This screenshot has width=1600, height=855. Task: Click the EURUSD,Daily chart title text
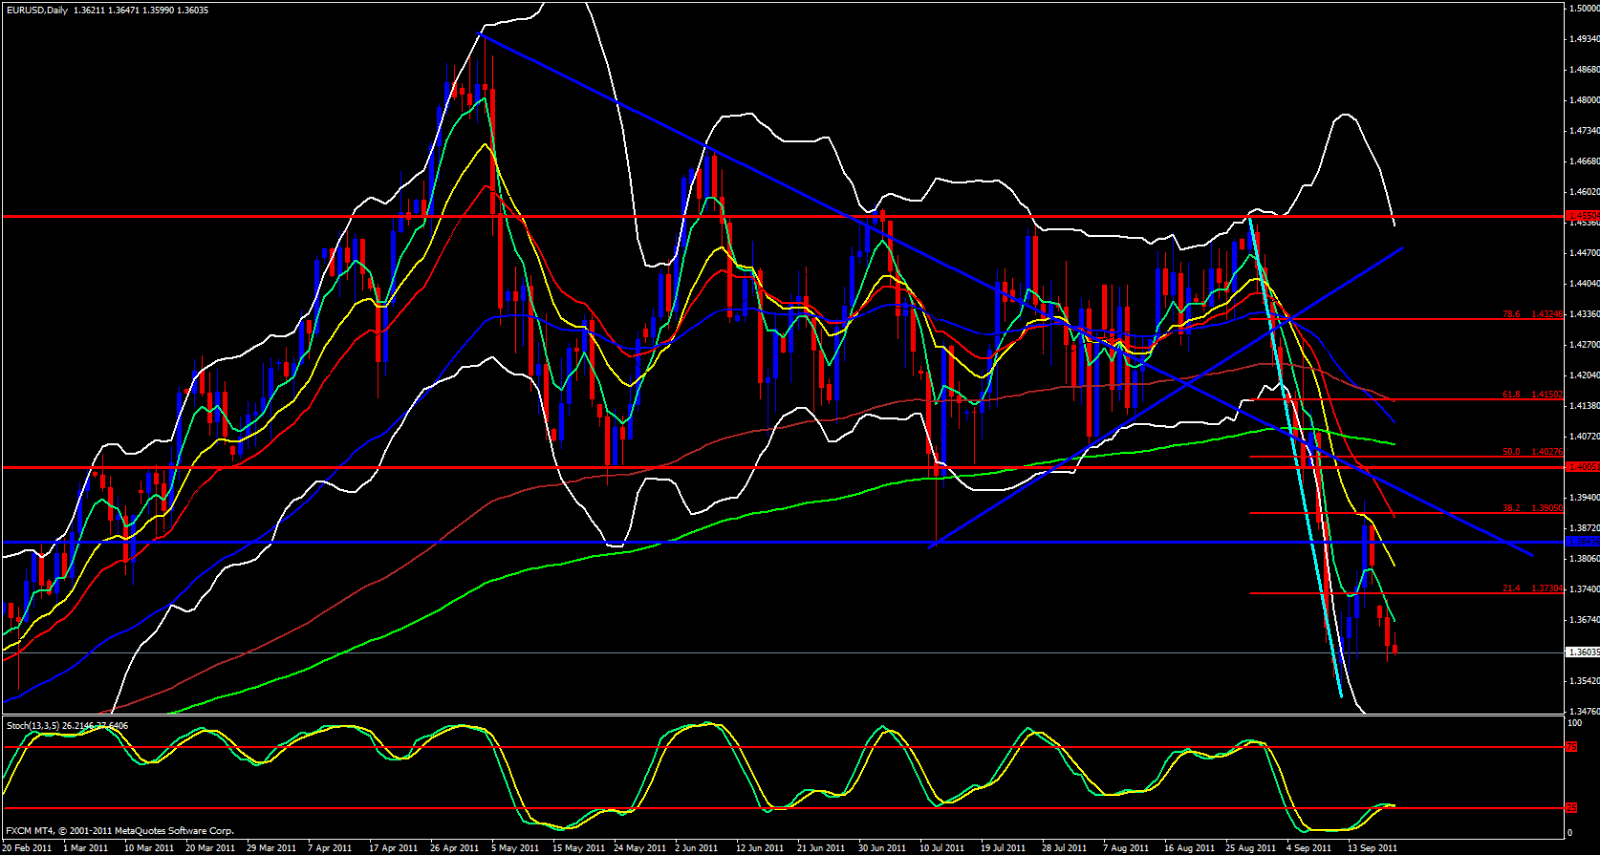coord(36,10)
